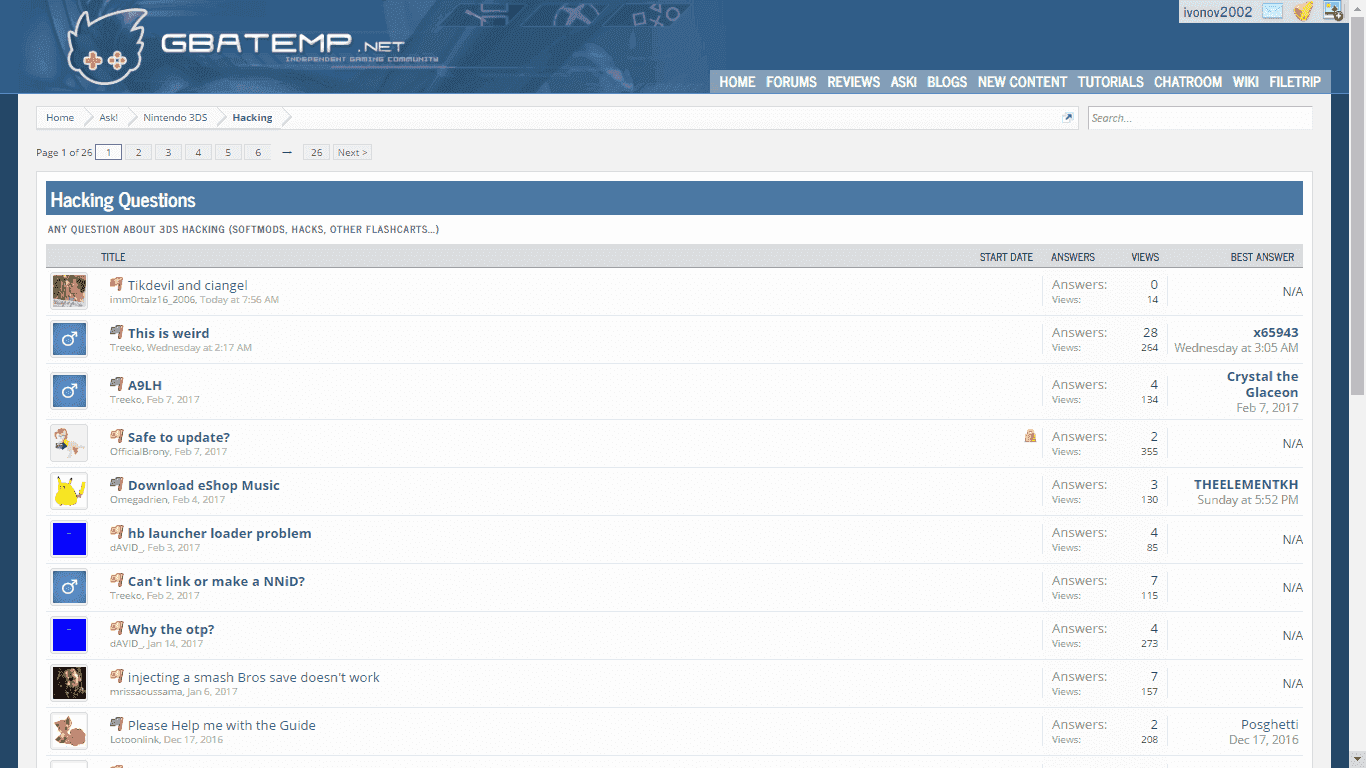Open dAVID_'s avatar on 'Why the otp?'
The width and height of the screenshot is (1366, 768).
pos(70,635)
